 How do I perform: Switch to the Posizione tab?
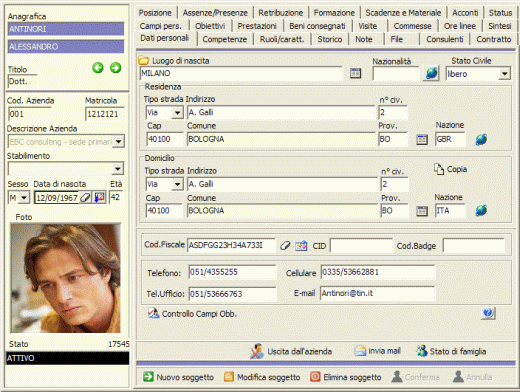click(x=155, y=13)
